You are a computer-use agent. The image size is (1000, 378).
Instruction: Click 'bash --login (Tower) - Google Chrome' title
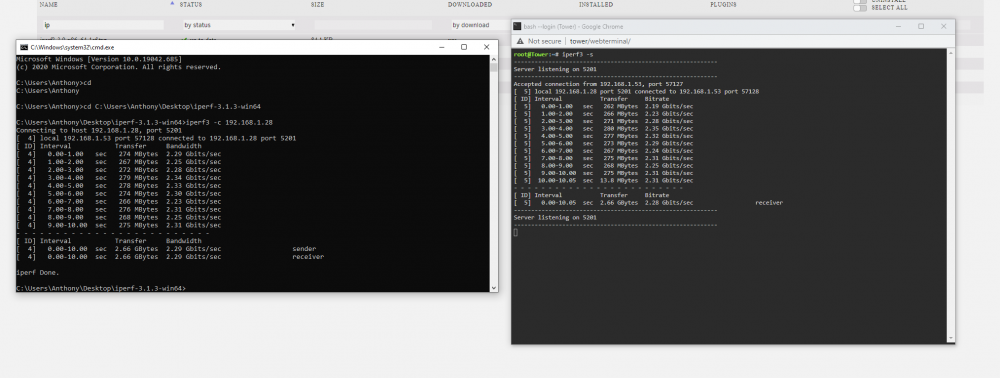tap(573, 26)
